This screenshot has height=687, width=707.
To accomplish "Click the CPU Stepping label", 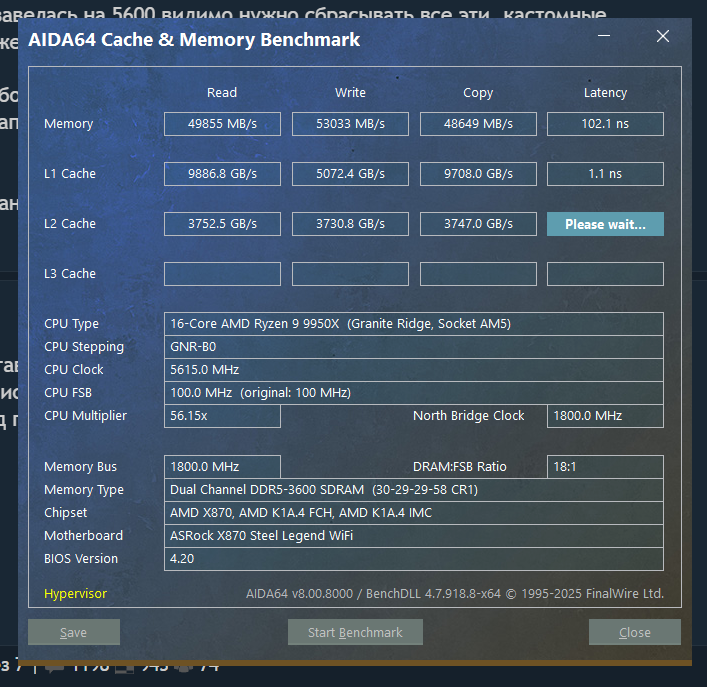I will [x=84, y=347].
